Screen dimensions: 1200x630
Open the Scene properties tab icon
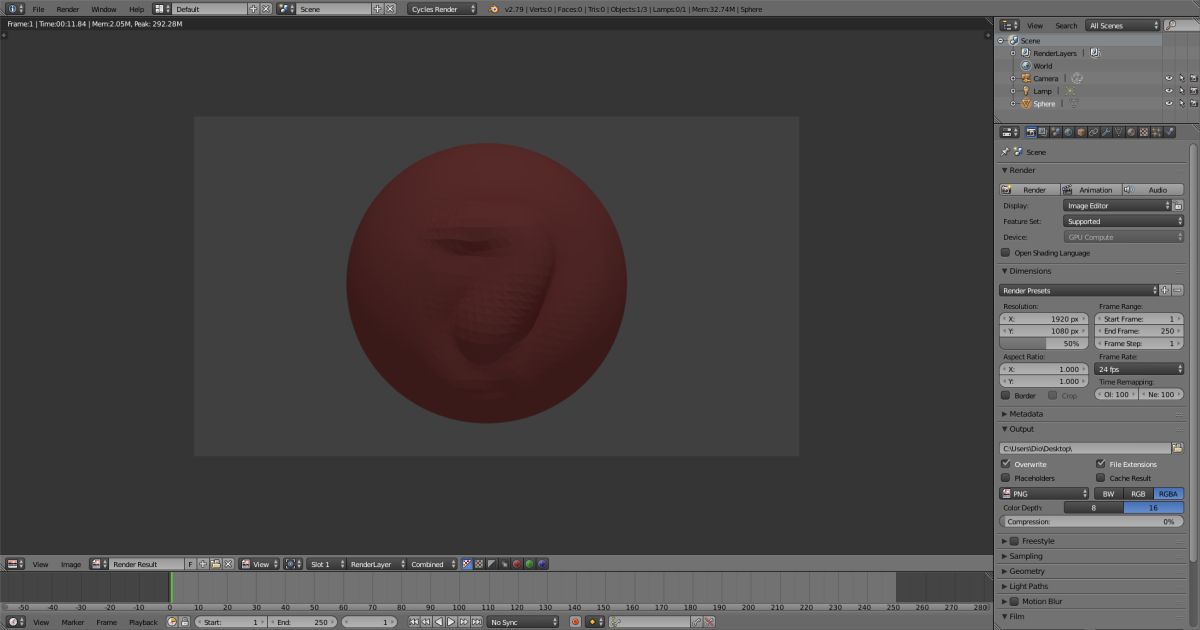1057,132
